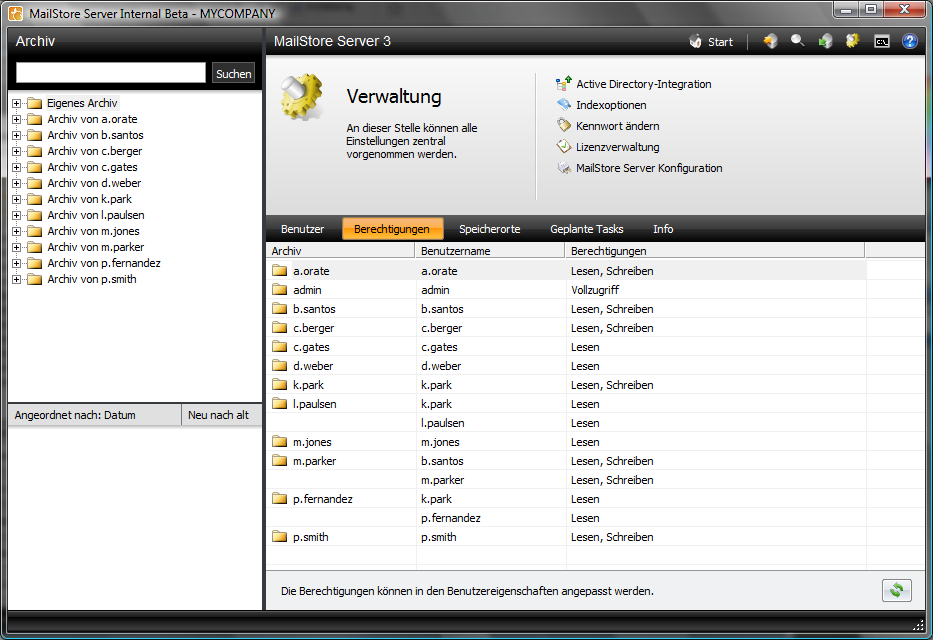Open the command console toolbar icon

click(x=881, y=42)
